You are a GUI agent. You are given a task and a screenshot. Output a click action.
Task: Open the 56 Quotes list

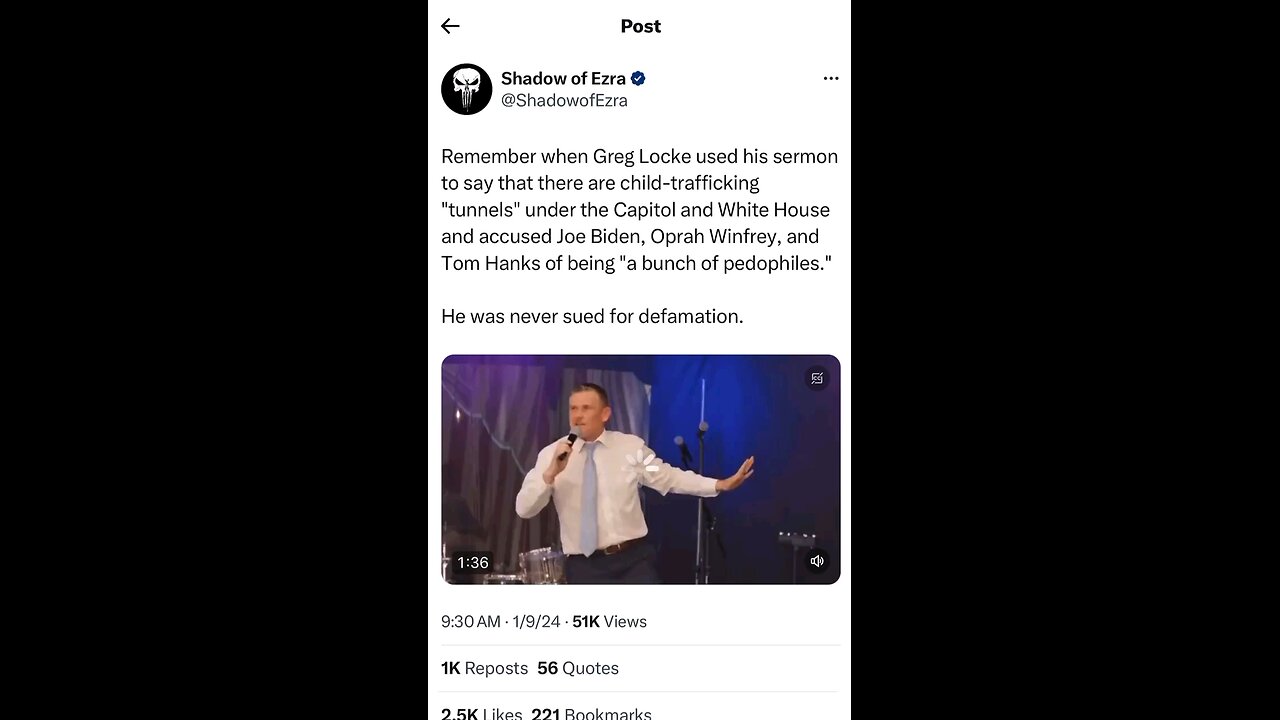pyautogui.click(x=578, y=668)
